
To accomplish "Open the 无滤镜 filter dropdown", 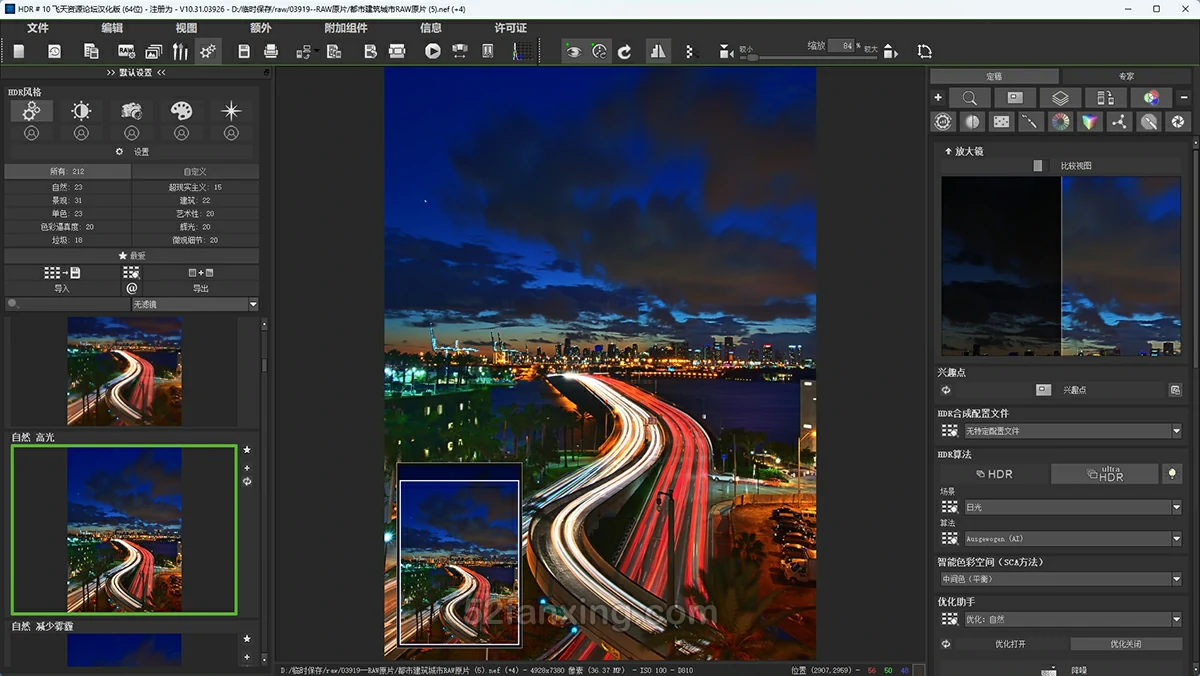I will click(195, 304).
